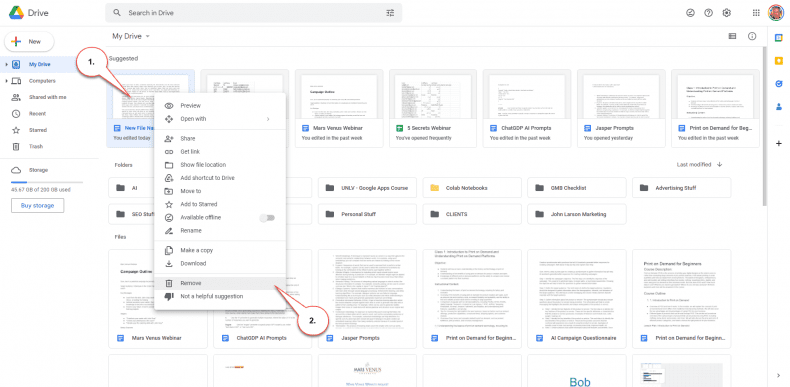Click the Search in Drive field

click(253, 13)
